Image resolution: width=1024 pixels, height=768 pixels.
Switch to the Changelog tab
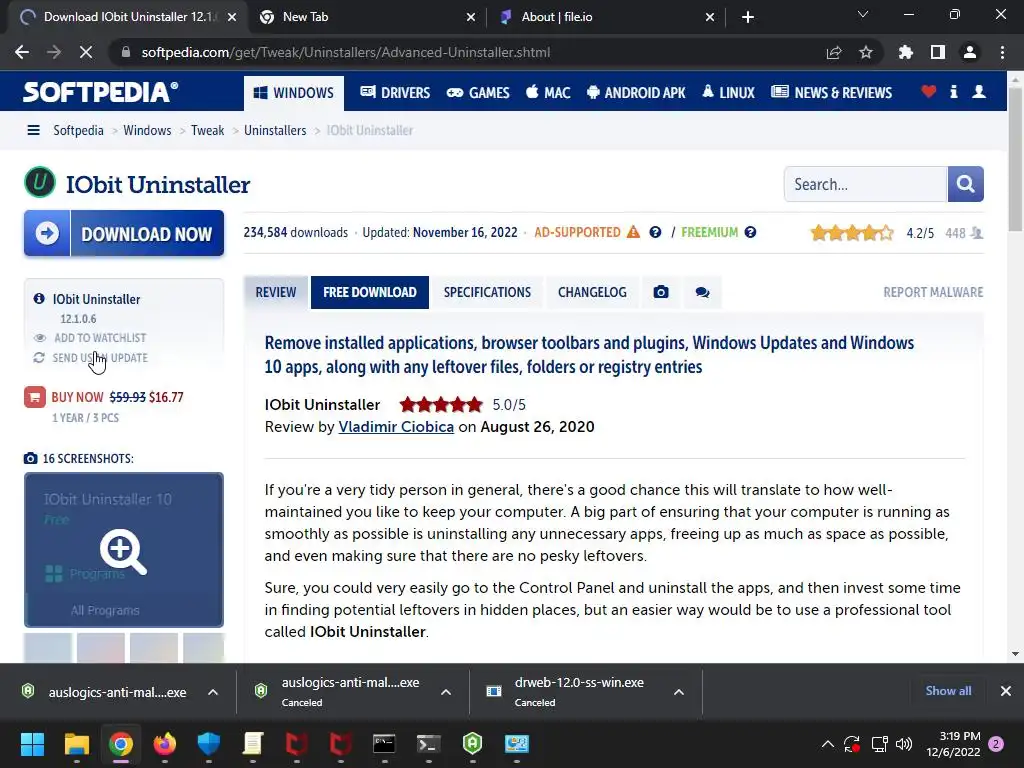tap(592, 292)
